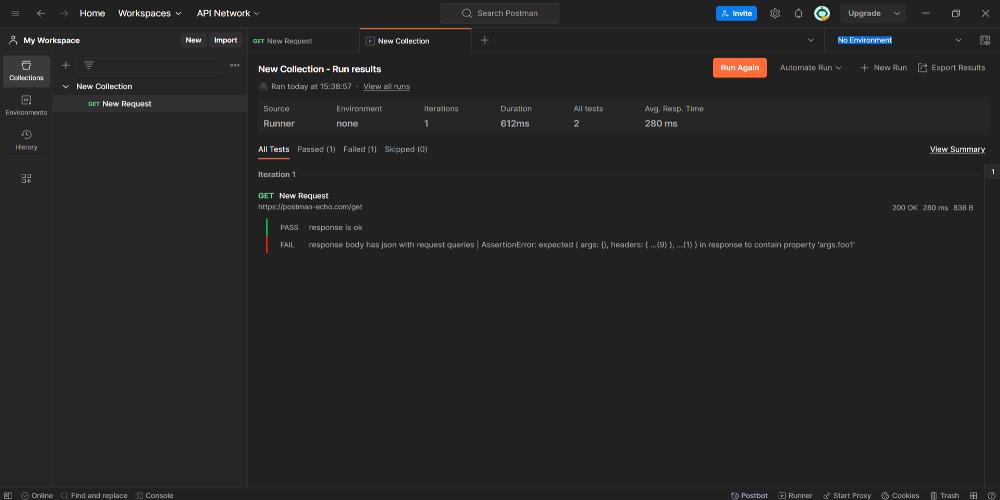Open the tabs overflow chevron

(811, 40)
